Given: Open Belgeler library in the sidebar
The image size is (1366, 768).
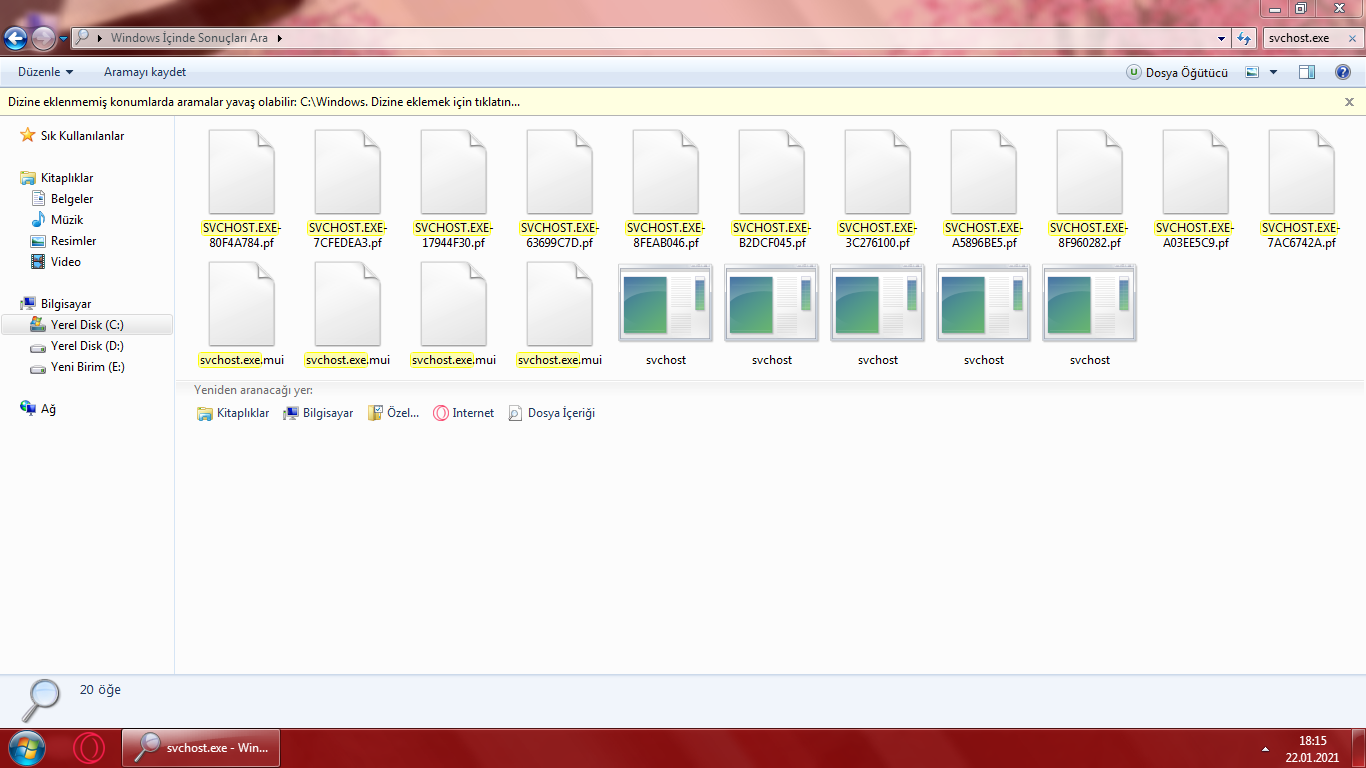Looking at the screenshot, I should [62, 199].
